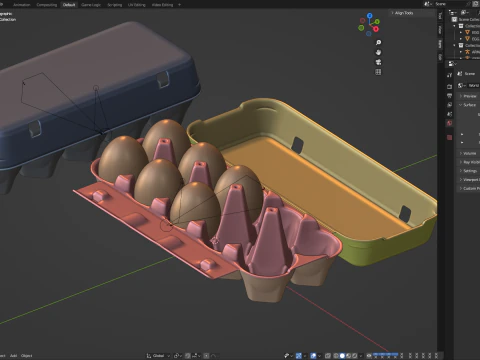Open the Video Editing workspace tab
Screen dimensions: 480x360
162,5
